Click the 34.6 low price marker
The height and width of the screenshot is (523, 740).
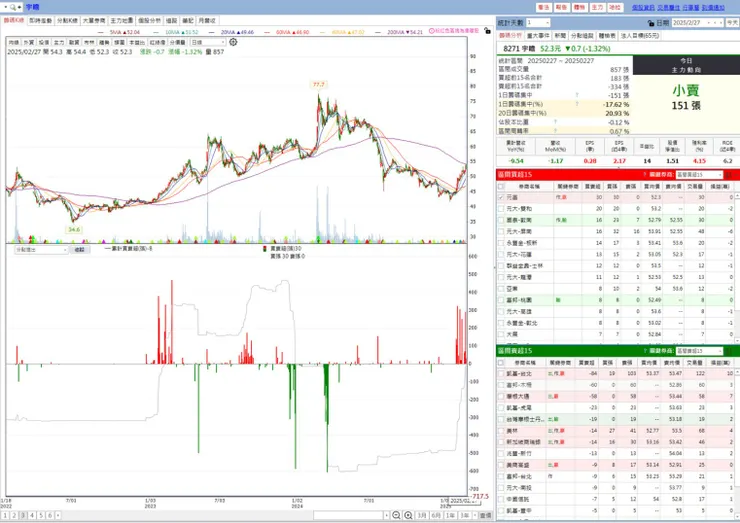coord(74,229)
